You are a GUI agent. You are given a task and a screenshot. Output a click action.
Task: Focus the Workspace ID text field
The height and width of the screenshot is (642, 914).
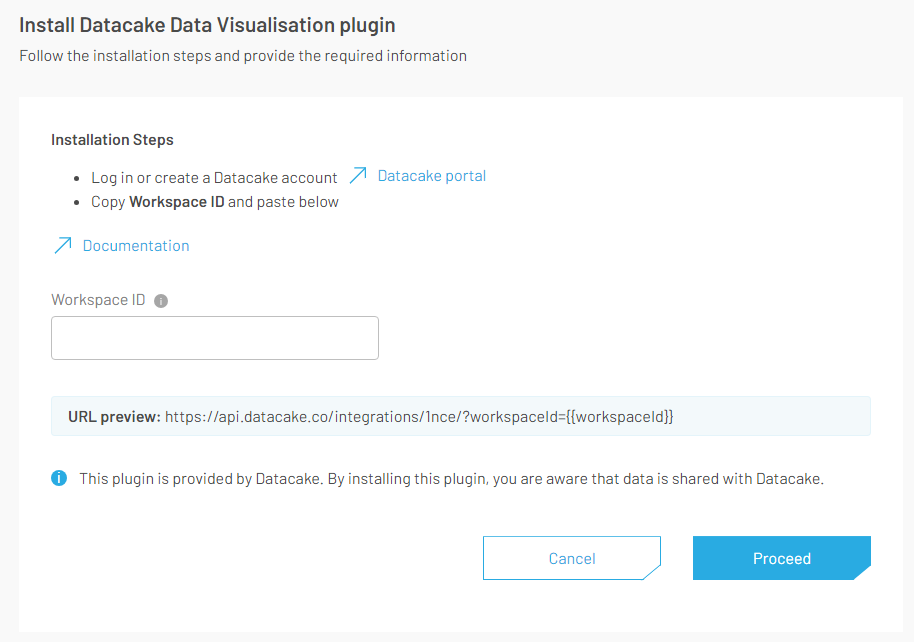[215, 338]
